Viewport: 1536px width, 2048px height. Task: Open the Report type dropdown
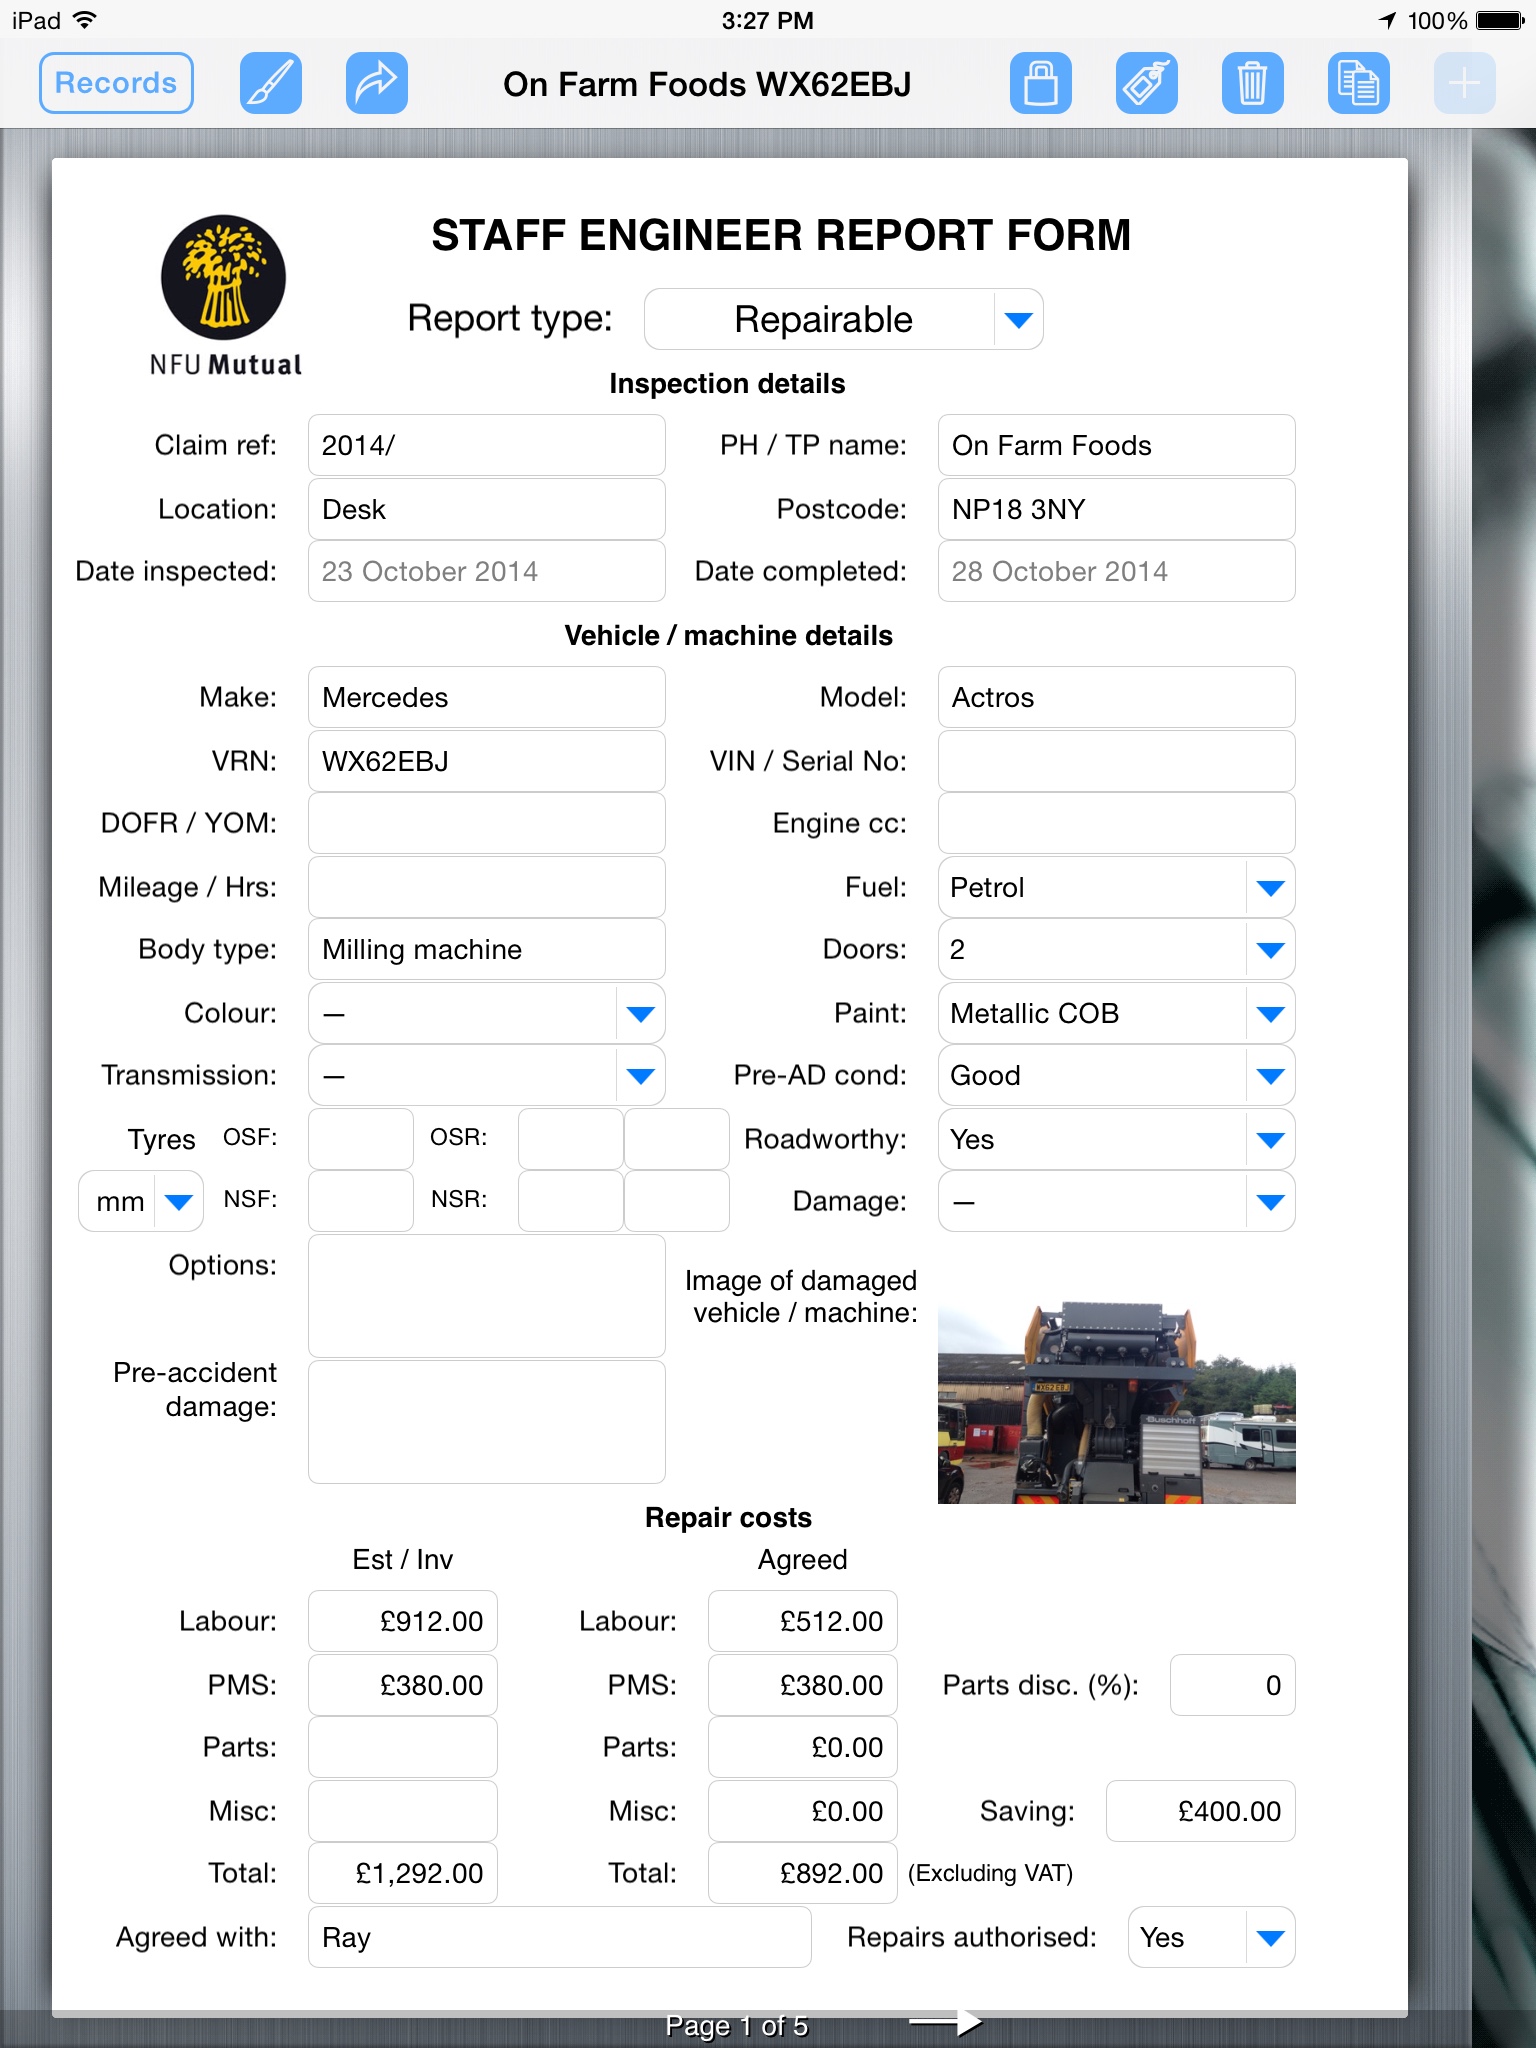pyautogui.click(x=844, y=319)
